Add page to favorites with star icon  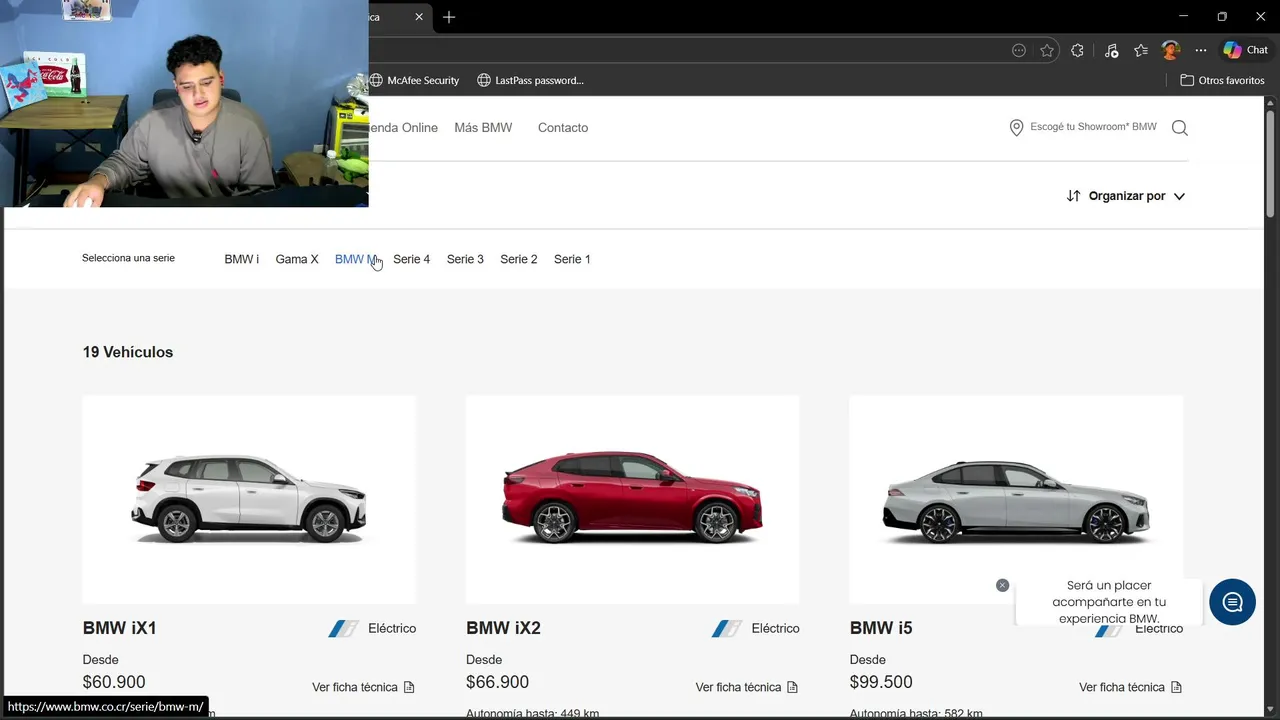point(1047,50)
